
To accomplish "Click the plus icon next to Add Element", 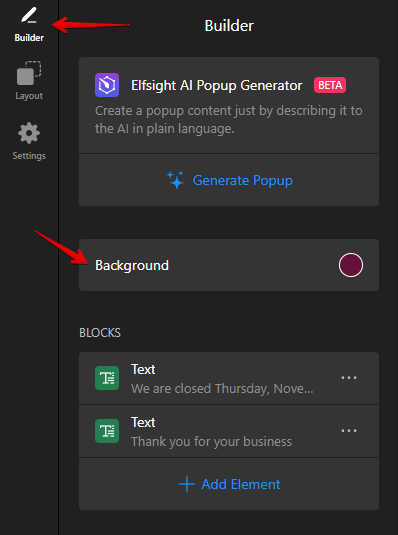I will click(187, 484).
